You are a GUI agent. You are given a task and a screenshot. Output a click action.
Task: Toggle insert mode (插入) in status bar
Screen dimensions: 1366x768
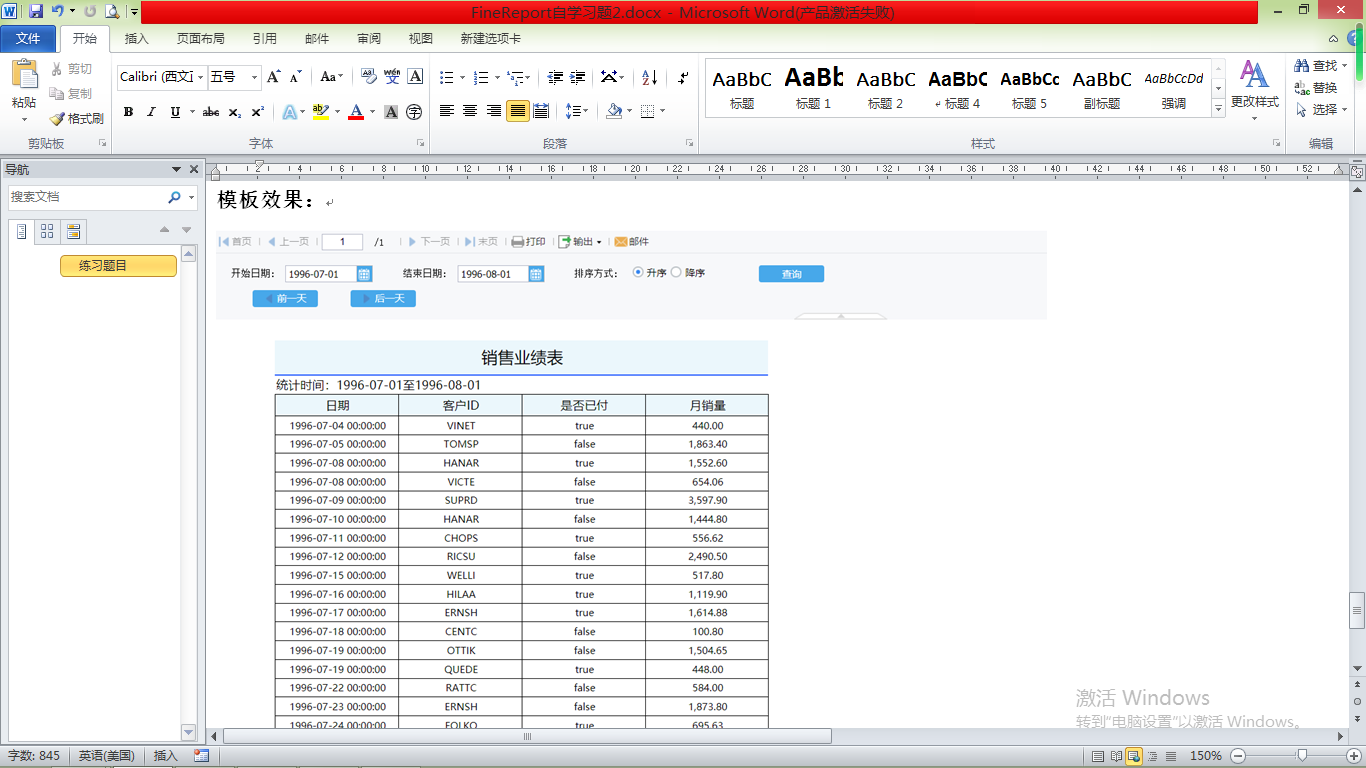pyautogui.click(x=165, y=756)
